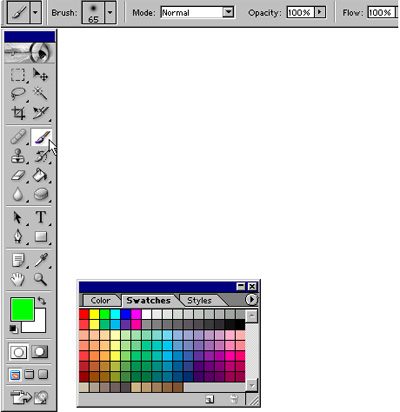The height and width of the screenshot is (412, 400).
Task: Select the Crop tool
Action: [18, 113]
